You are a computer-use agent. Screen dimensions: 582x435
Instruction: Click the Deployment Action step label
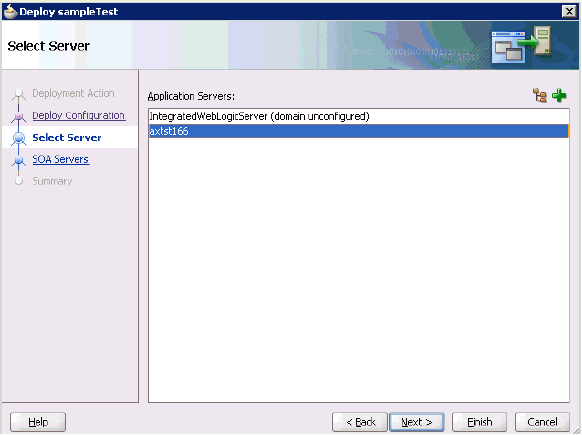click(x=73, y=93)
